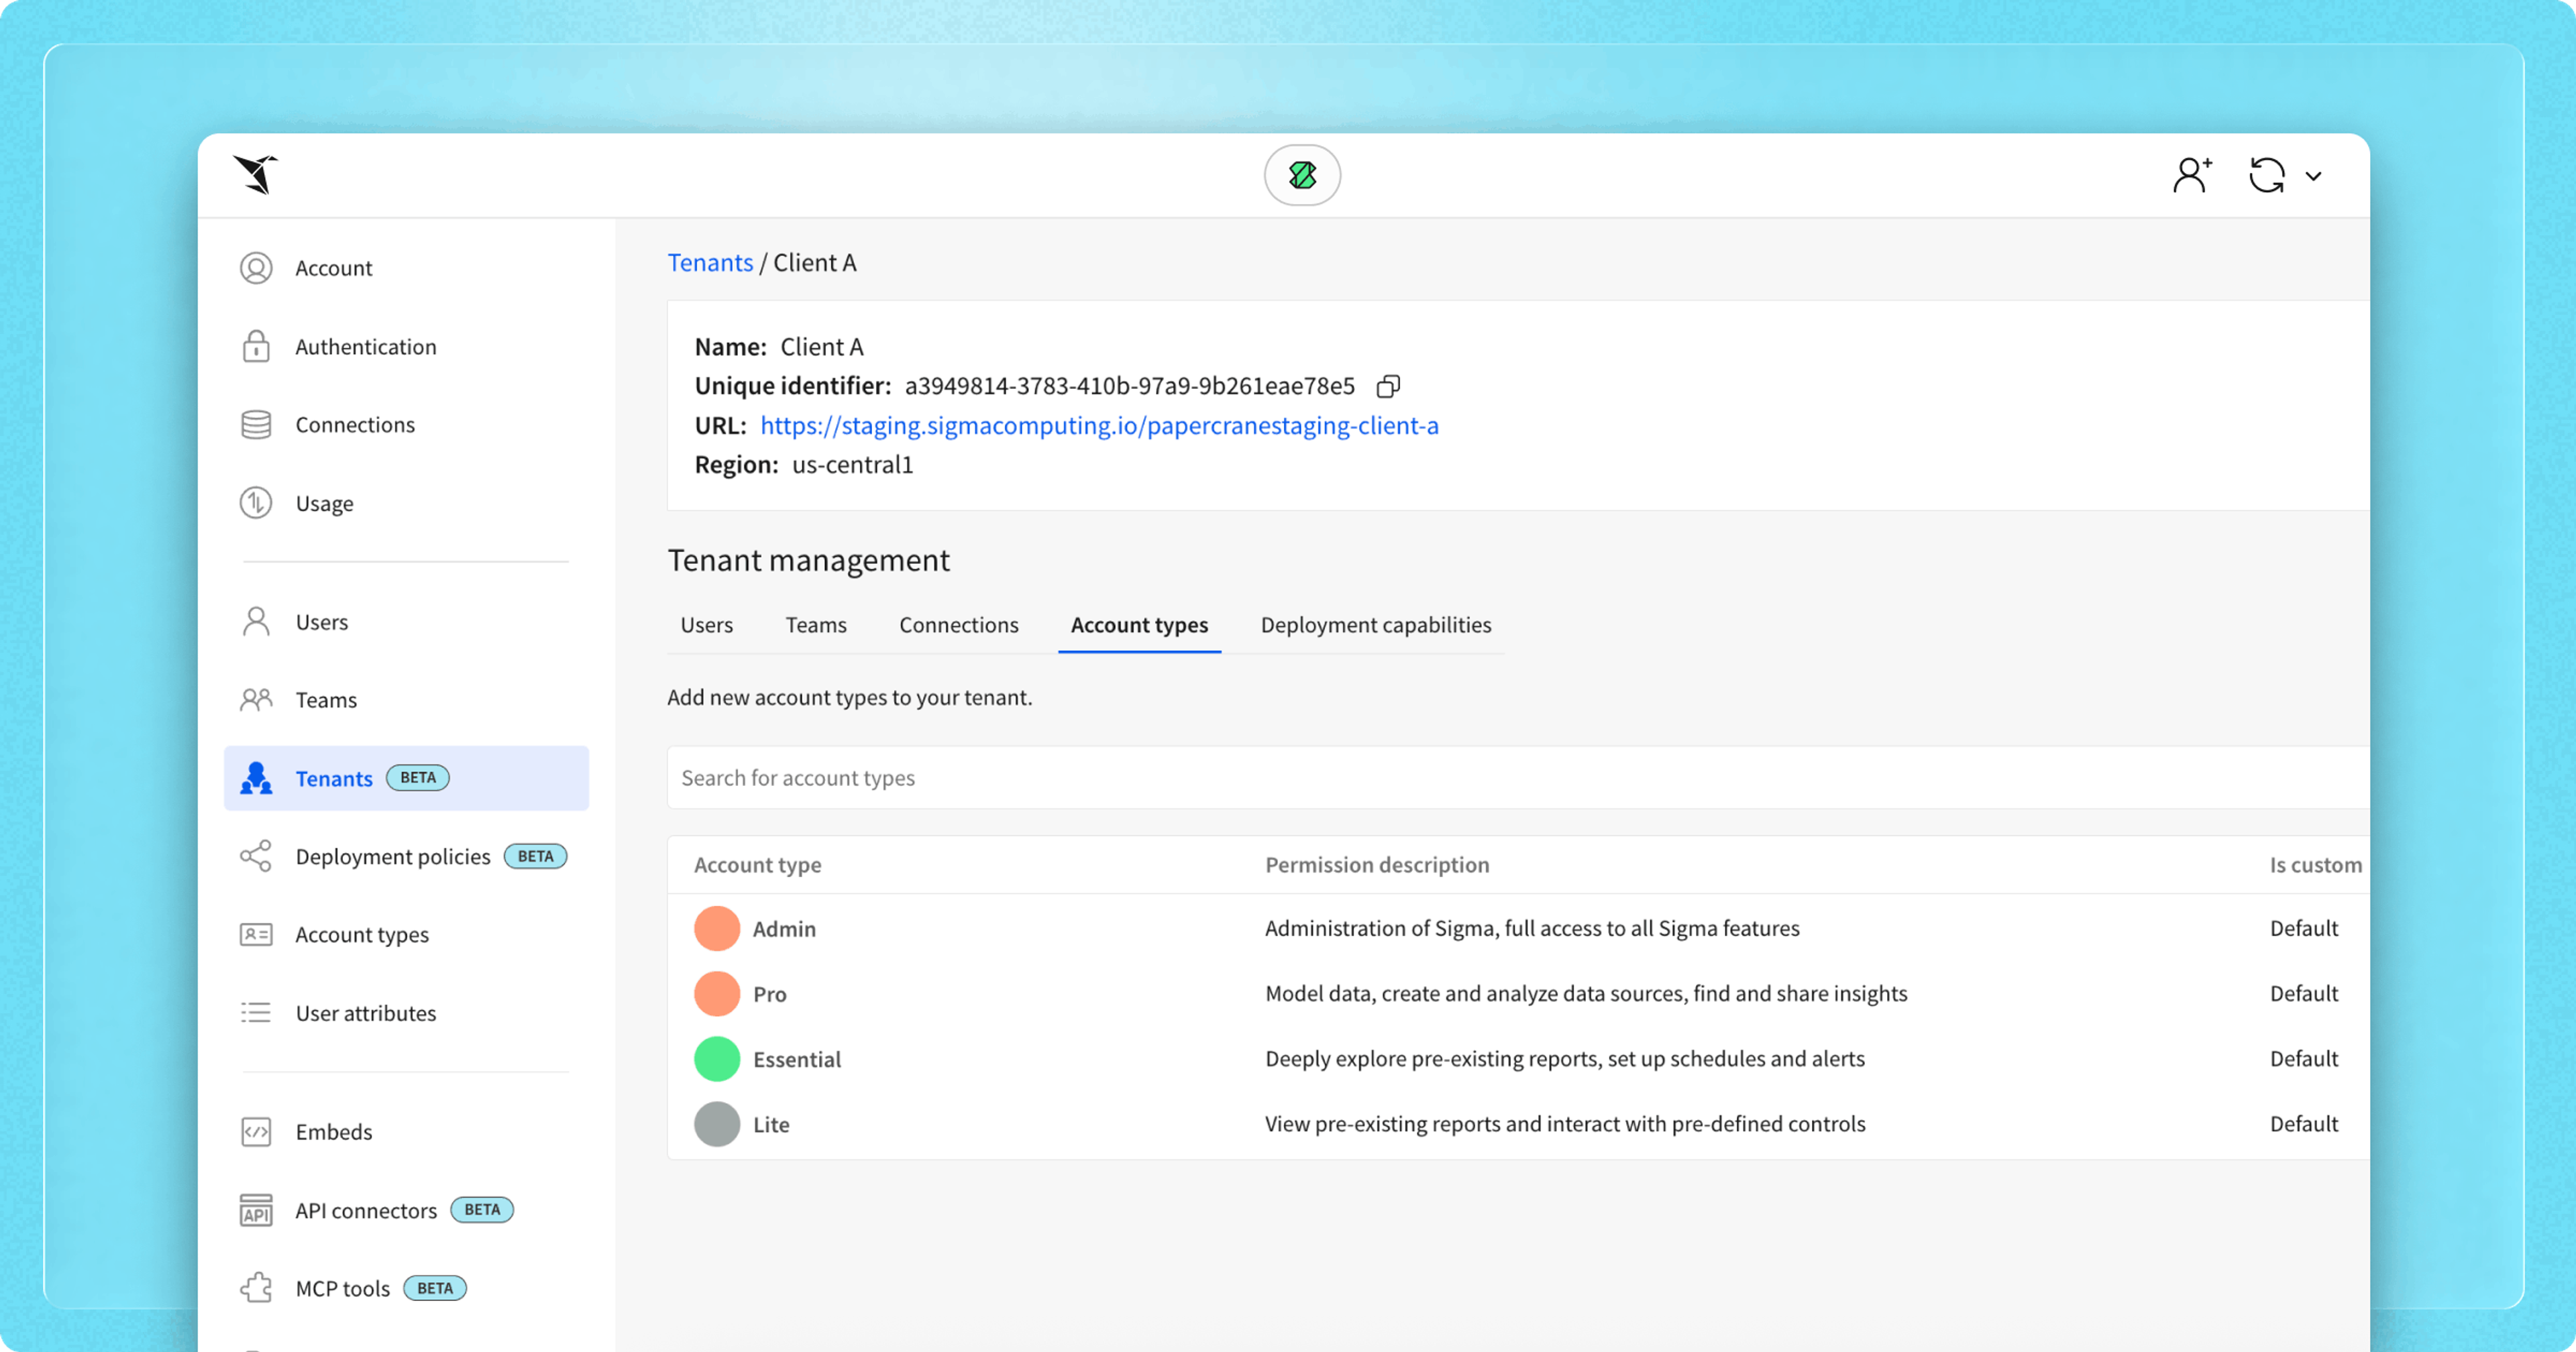Click the Admin orange color circle

coord(717,928)
